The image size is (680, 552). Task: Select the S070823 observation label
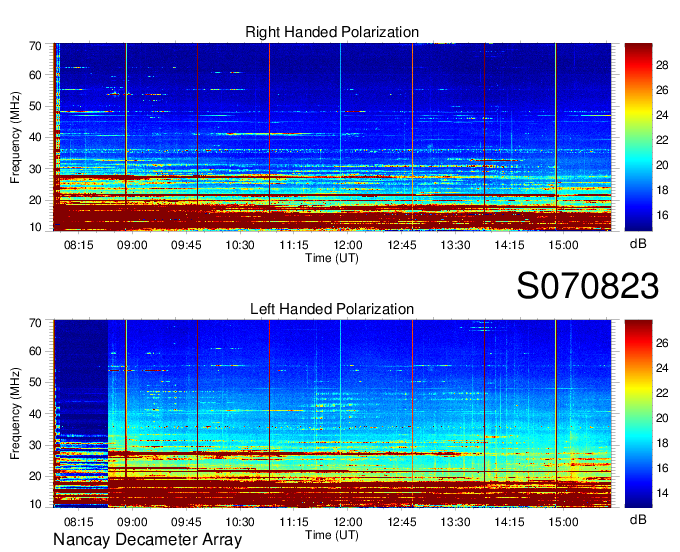pyautogui.click(x=588, y=286)
